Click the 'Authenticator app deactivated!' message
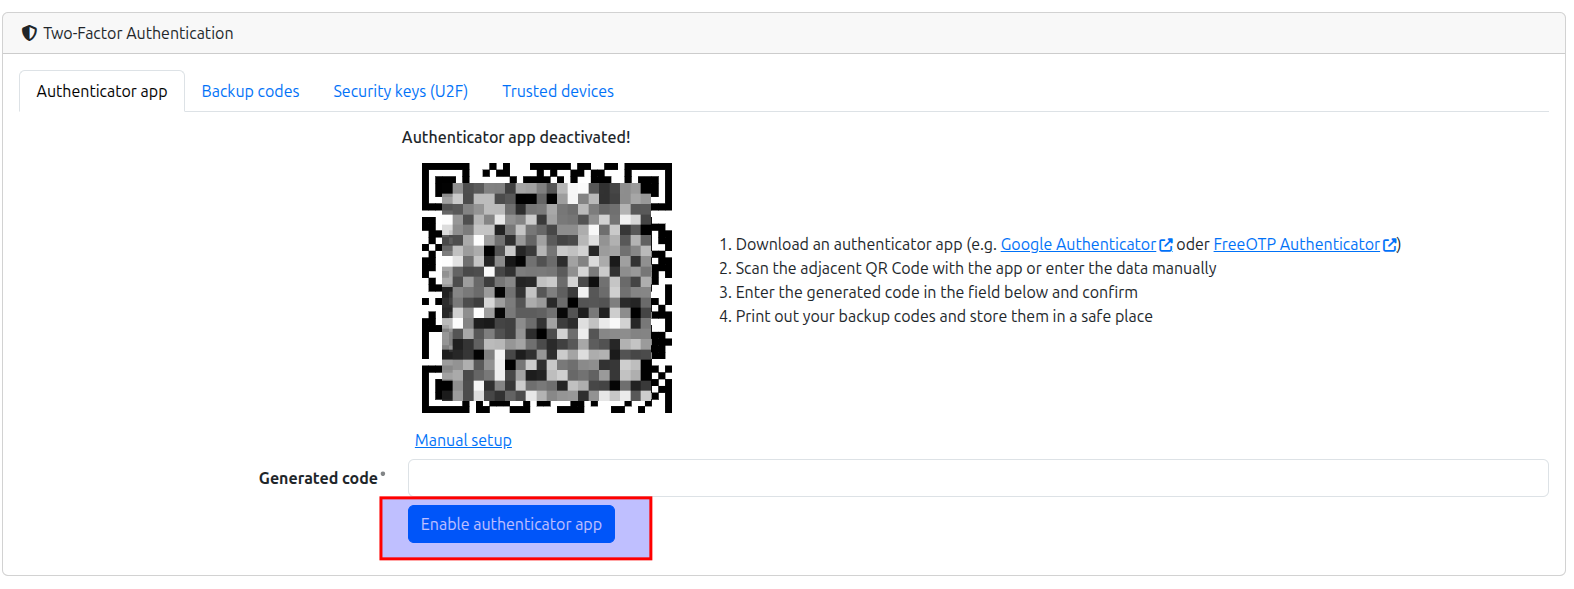1574x589 pixels. (x=516, y=137)
